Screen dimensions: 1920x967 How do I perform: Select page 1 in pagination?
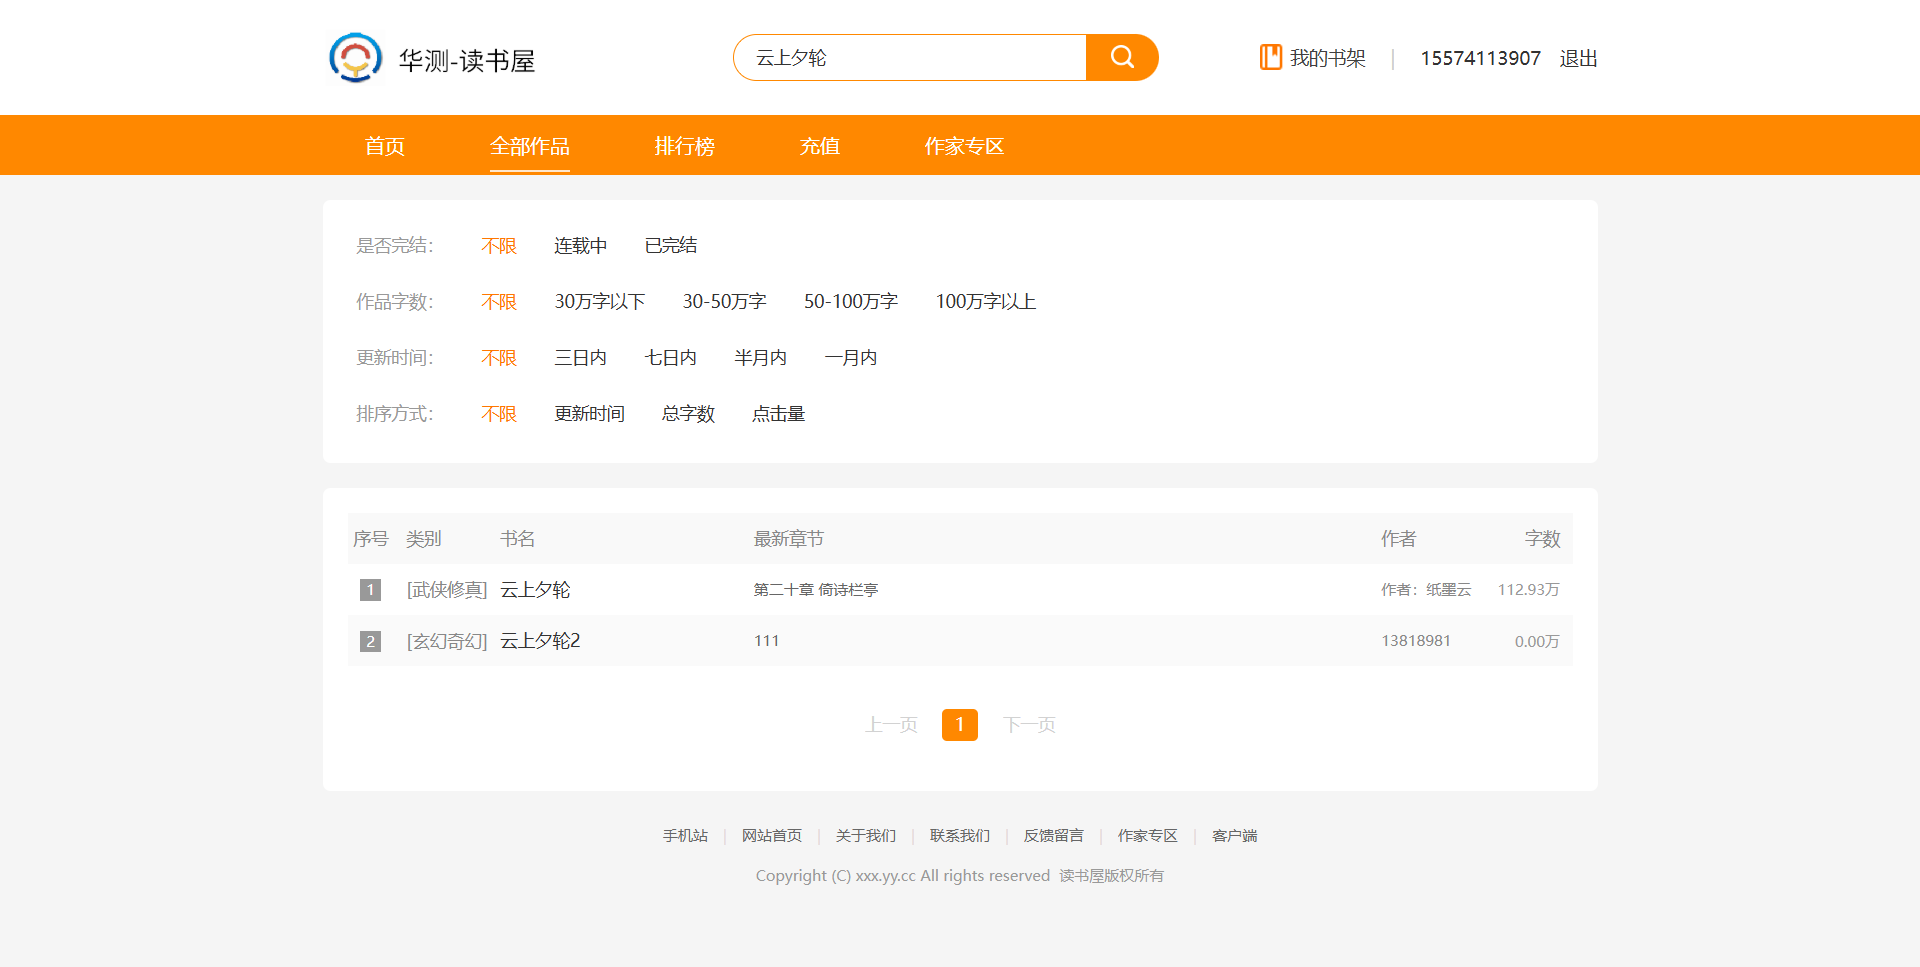[x=960, y=725]
